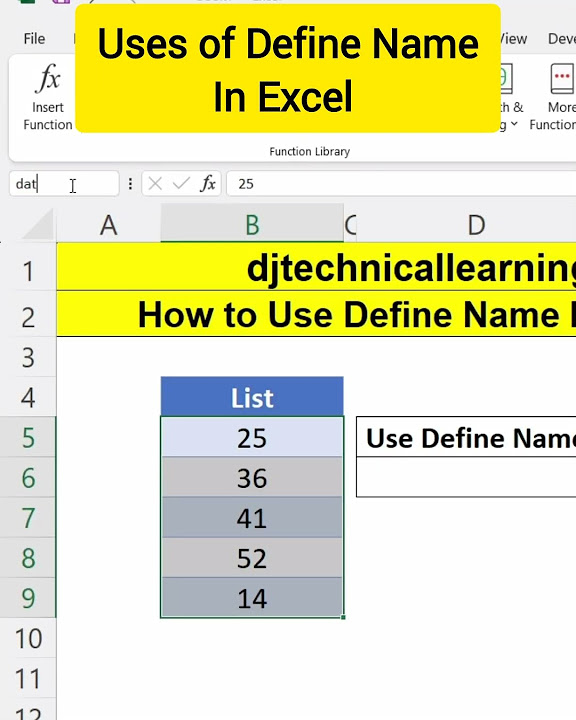
Task: Click the List header cell
Action: coord(252,397)
